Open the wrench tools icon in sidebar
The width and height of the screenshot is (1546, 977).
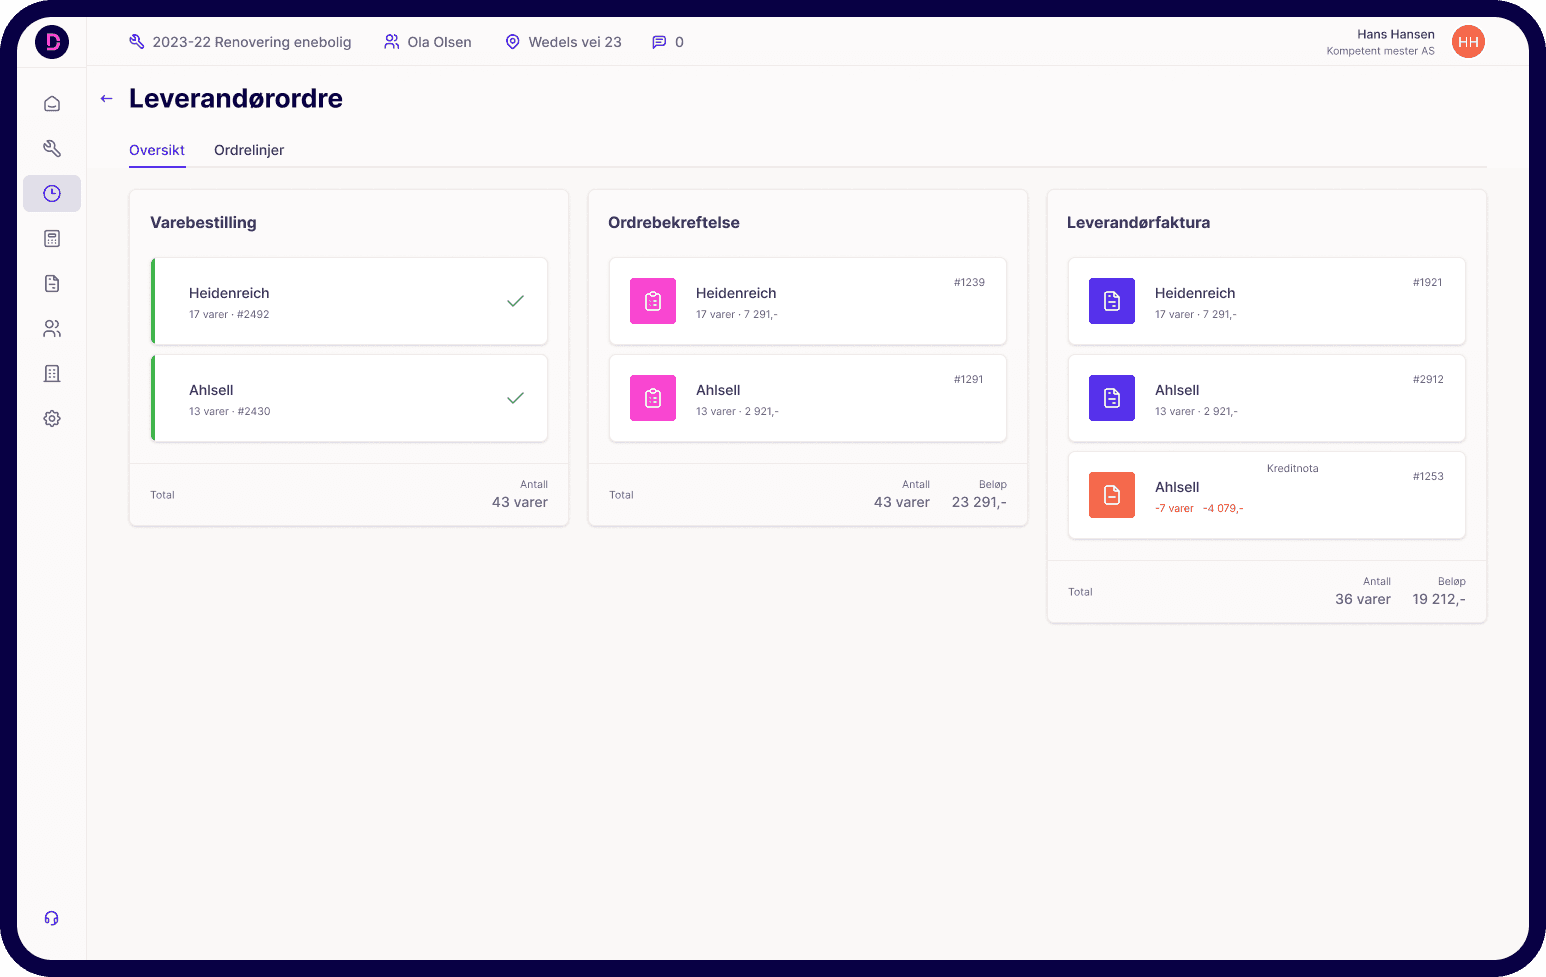point(52,149)
